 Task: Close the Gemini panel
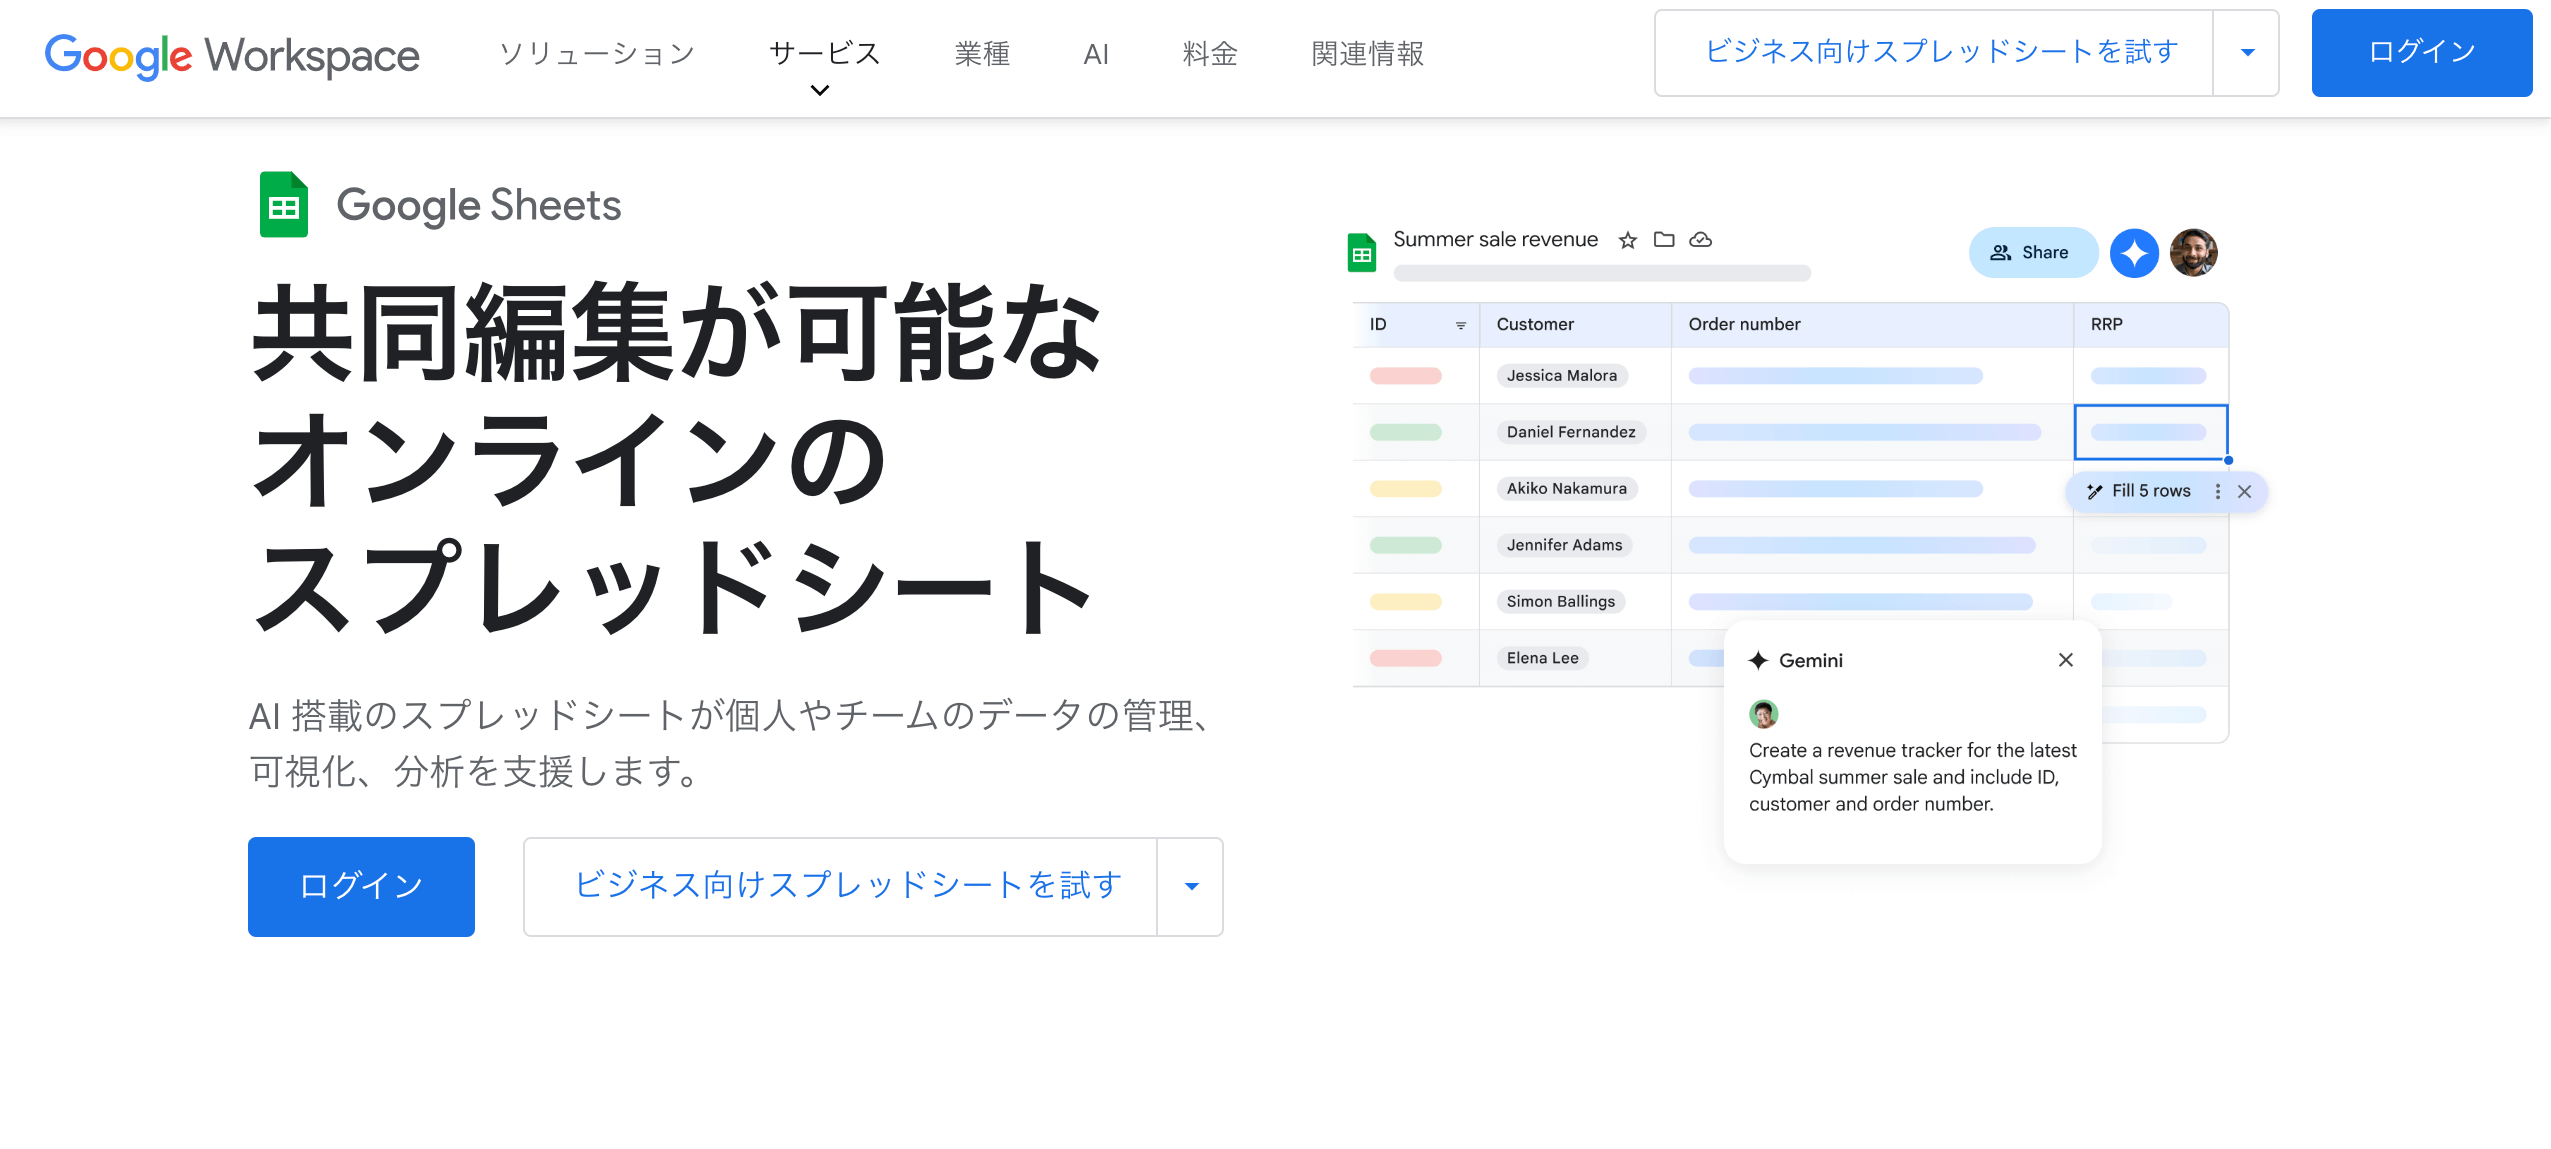tap(2066, 660)
